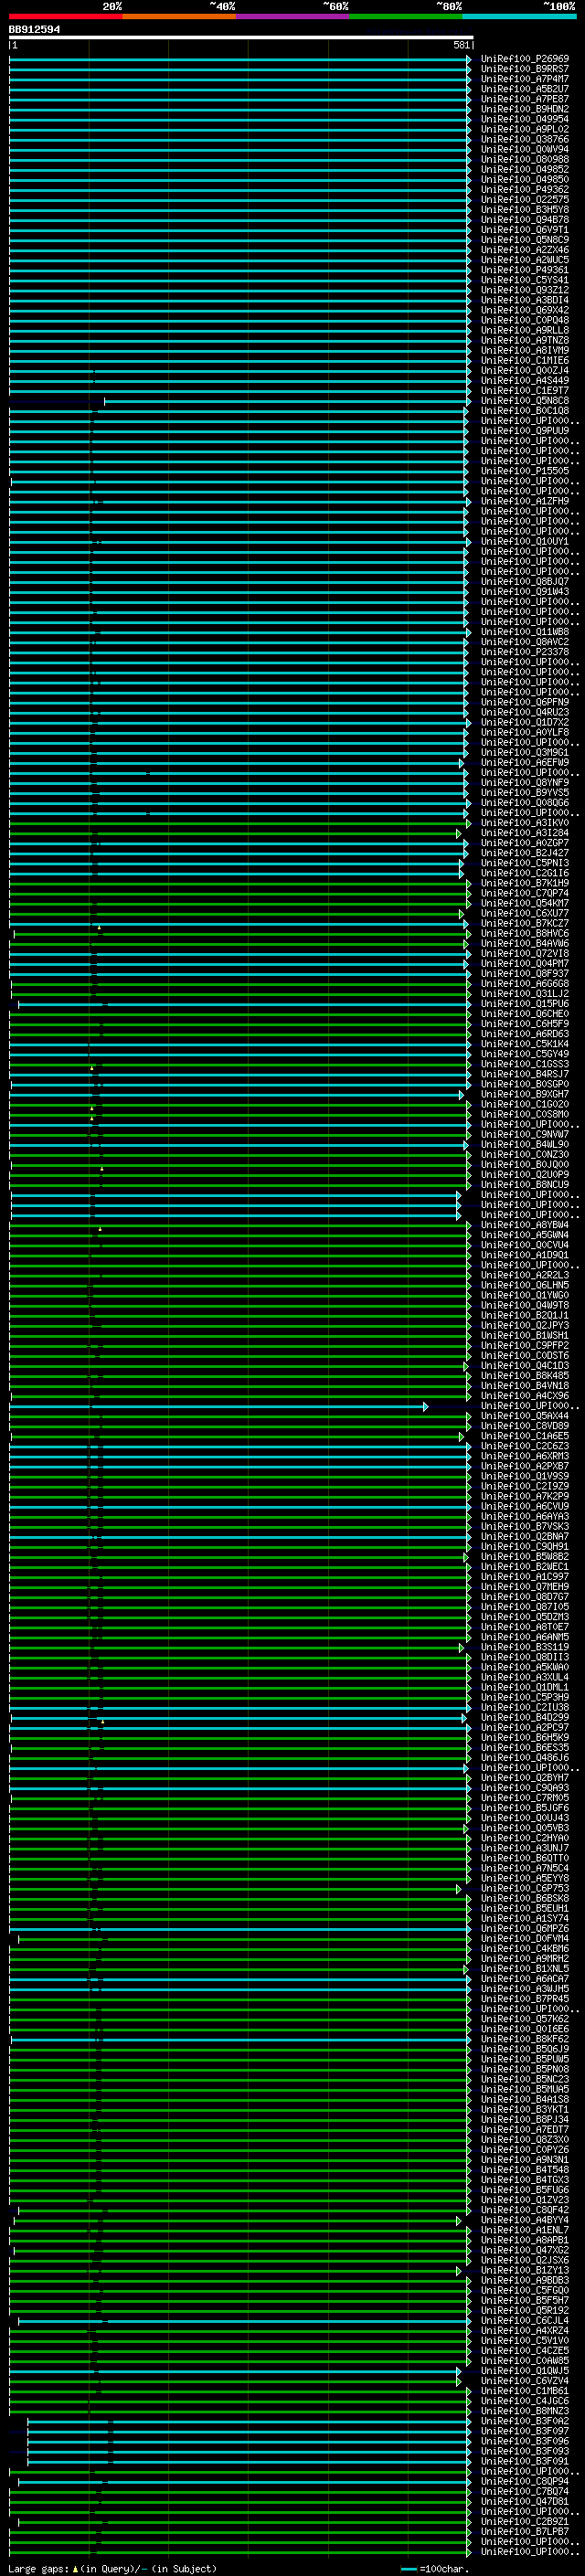Click hit label UniRef100_A4CX96

click(x=525, y=1395)
